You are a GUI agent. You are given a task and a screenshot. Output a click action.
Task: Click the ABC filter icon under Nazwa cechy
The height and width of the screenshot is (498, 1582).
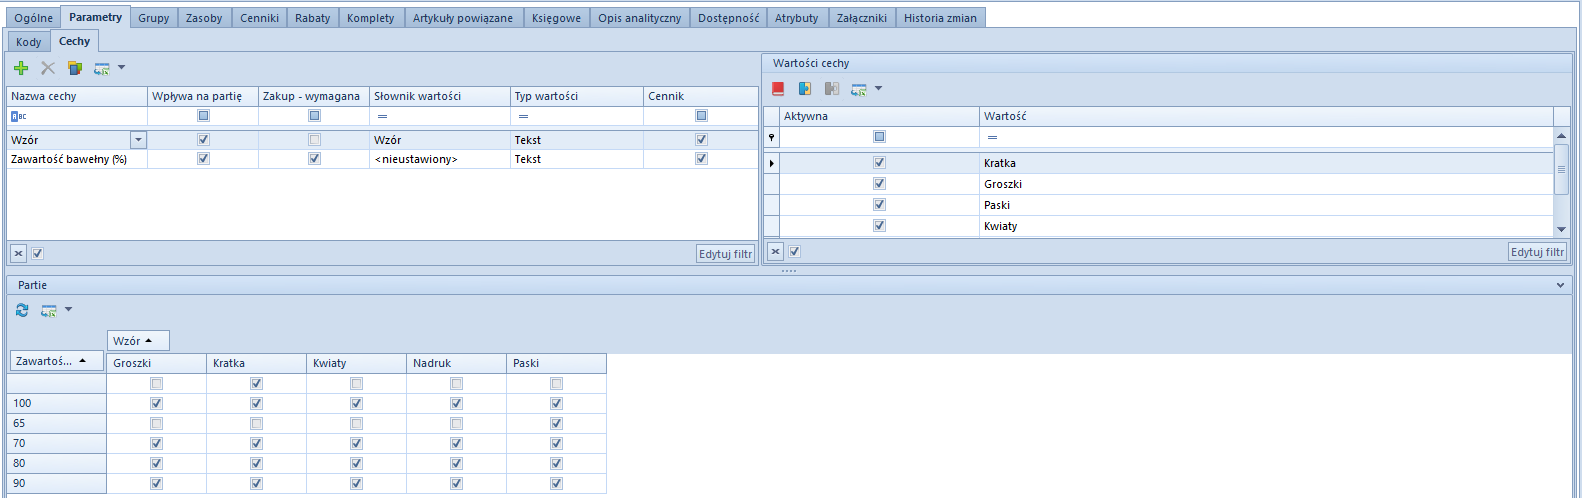point(18,116)
